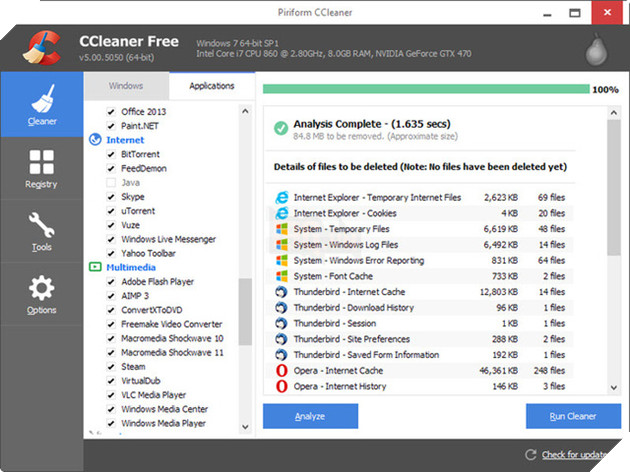Open the Tools wrench section
This screenshot has height=472, width=630.
(41, 232)
